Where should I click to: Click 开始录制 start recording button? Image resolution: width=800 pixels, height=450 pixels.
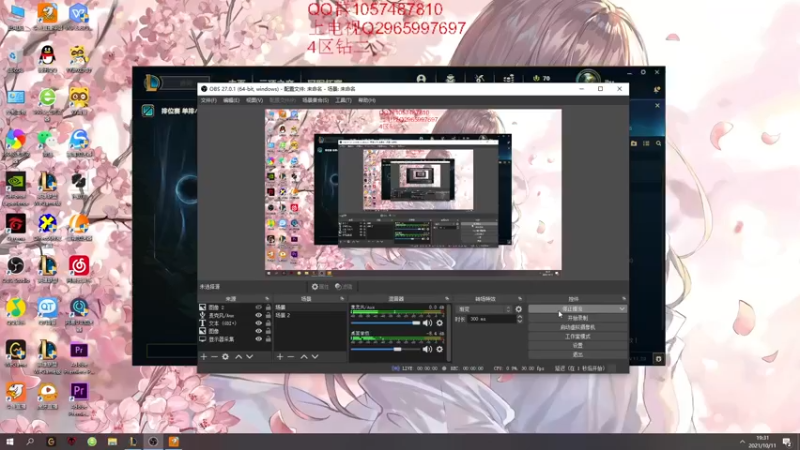pyautogui.click(x=578, y=318)
